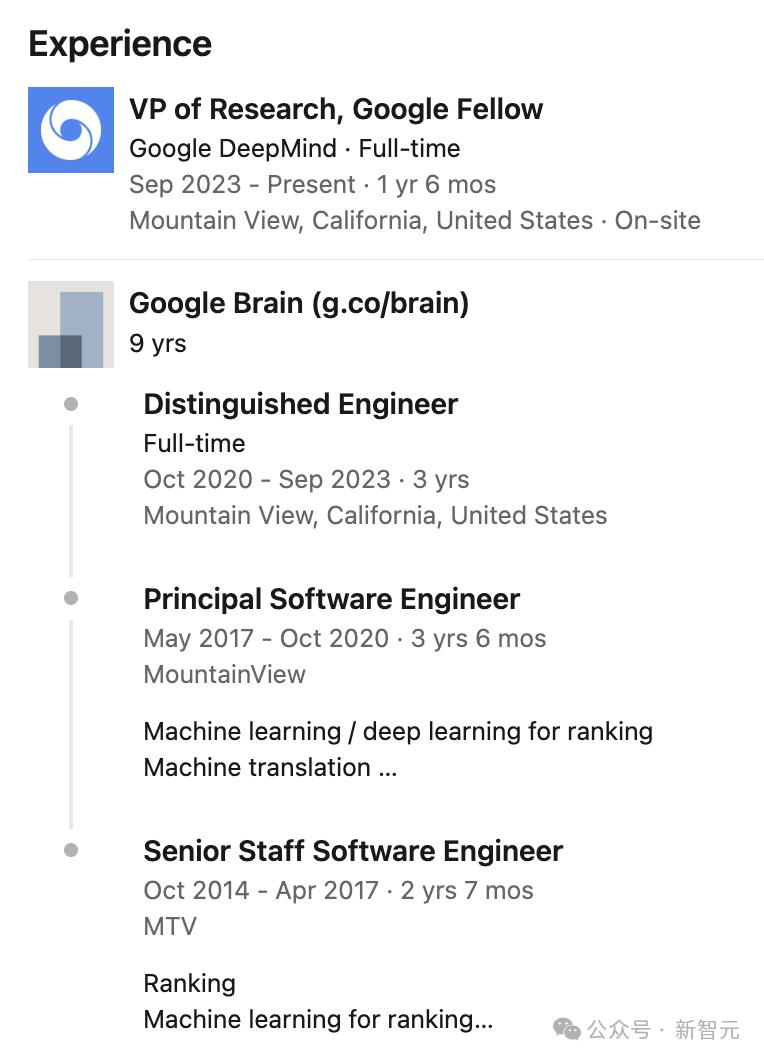Screen dimensions: 764x1060
Task: Click the Google DeepMind · Full-time line
Action: click(295, 149)
